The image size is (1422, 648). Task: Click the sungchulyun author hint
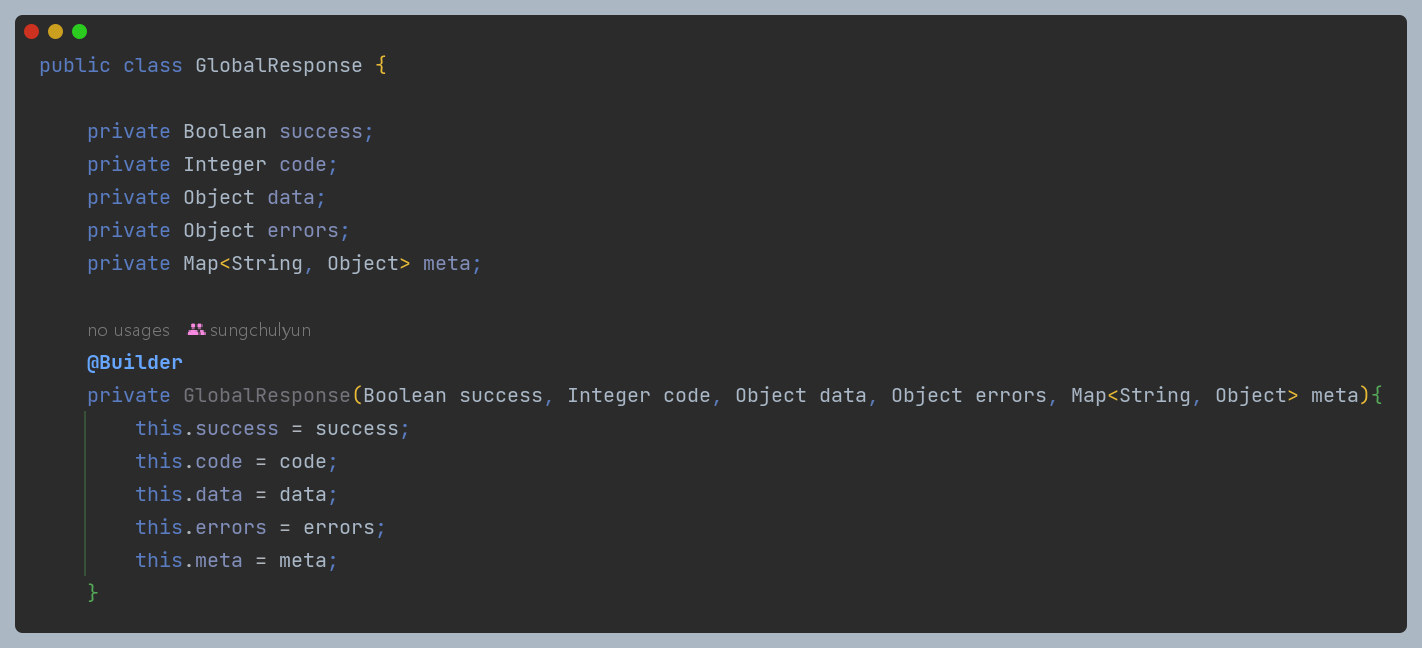260,330
